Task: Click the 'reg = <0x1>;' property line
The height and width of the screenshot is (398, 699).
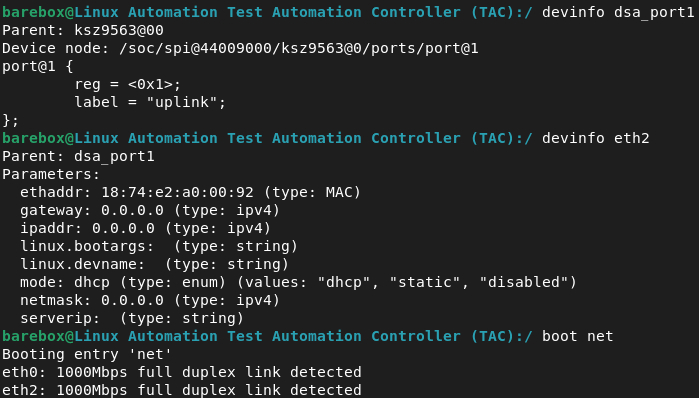Action: (x=127, y=84)
